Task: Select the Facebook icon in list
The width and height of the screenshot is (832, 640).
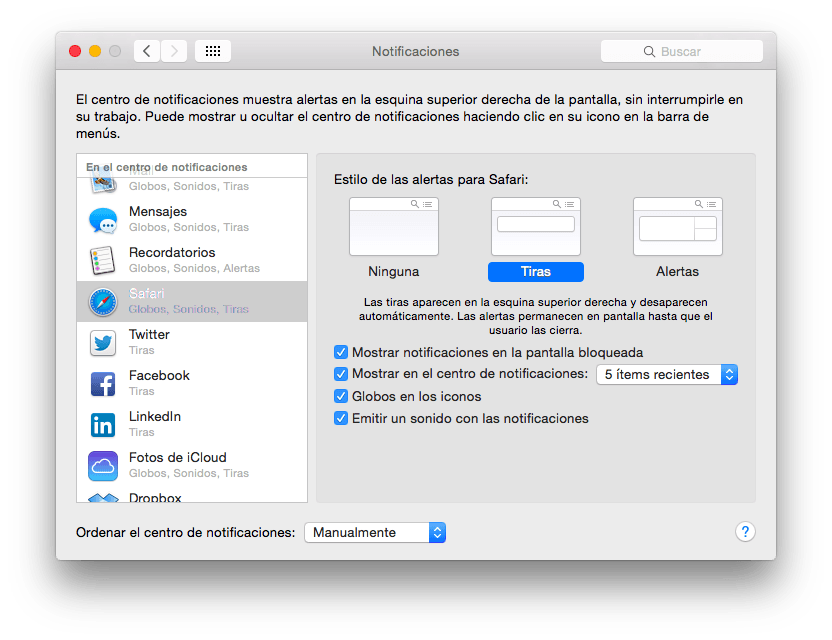Action: coord(103,384)
